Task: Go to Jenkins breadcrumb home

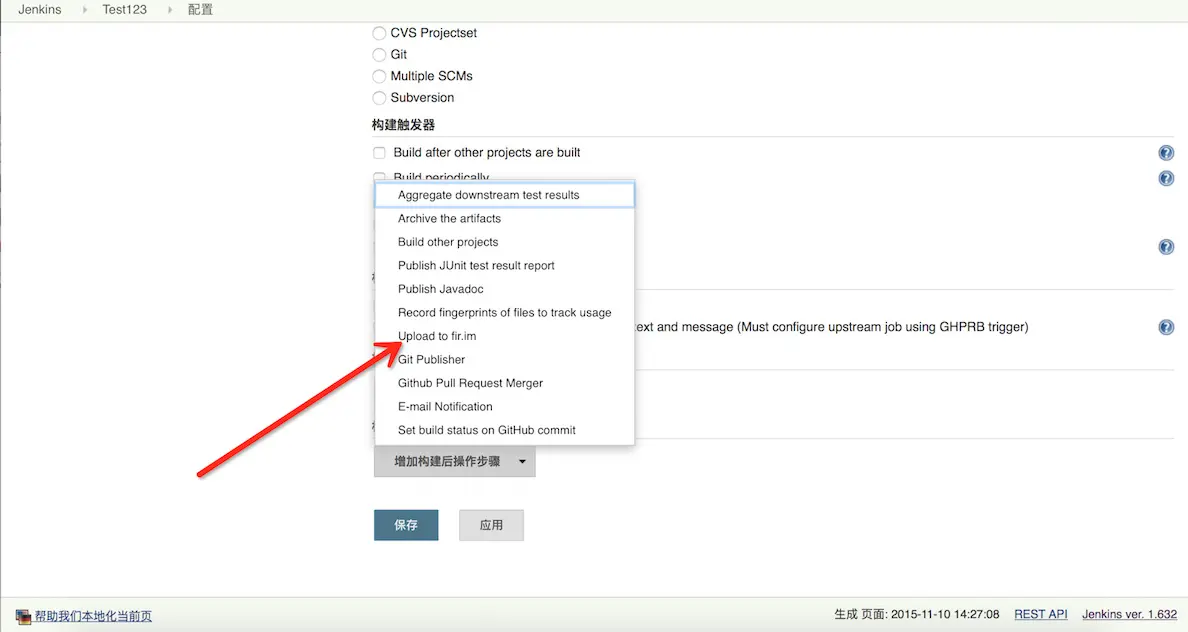Action: (39, 10)
